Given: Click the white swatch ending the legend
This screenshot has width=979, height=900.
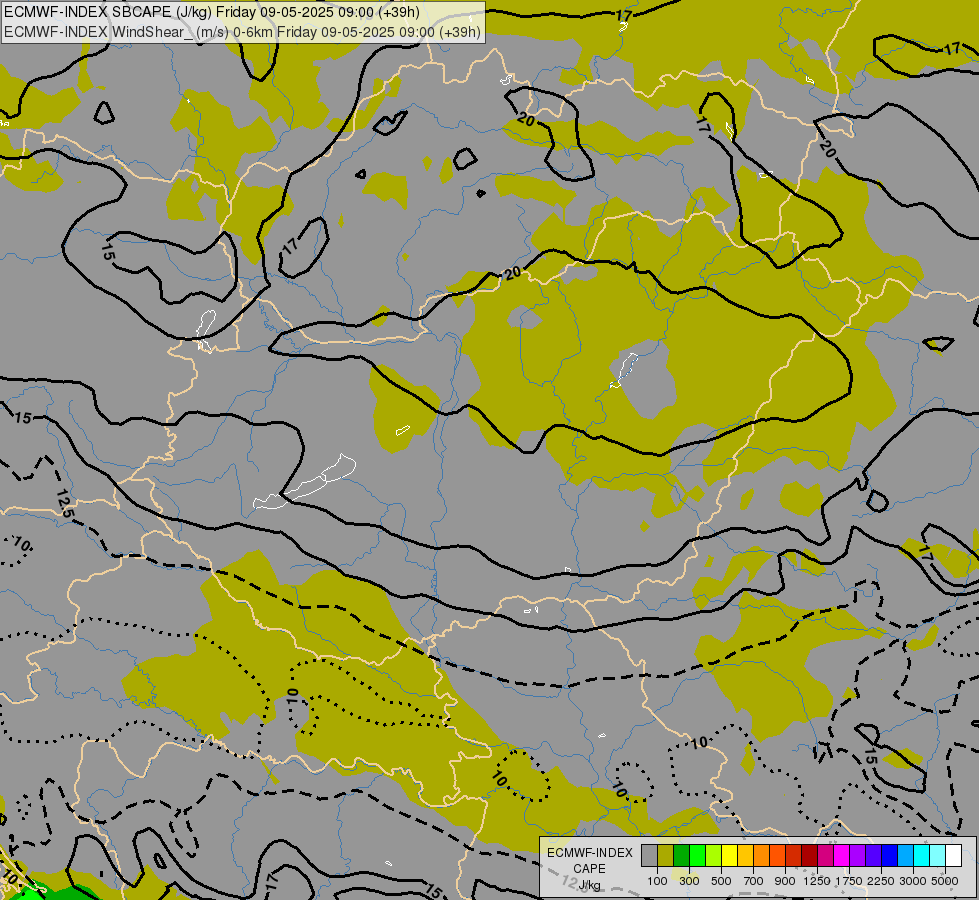Looking at the screenshot, I should pyautogui.click(x=954, y=855).
